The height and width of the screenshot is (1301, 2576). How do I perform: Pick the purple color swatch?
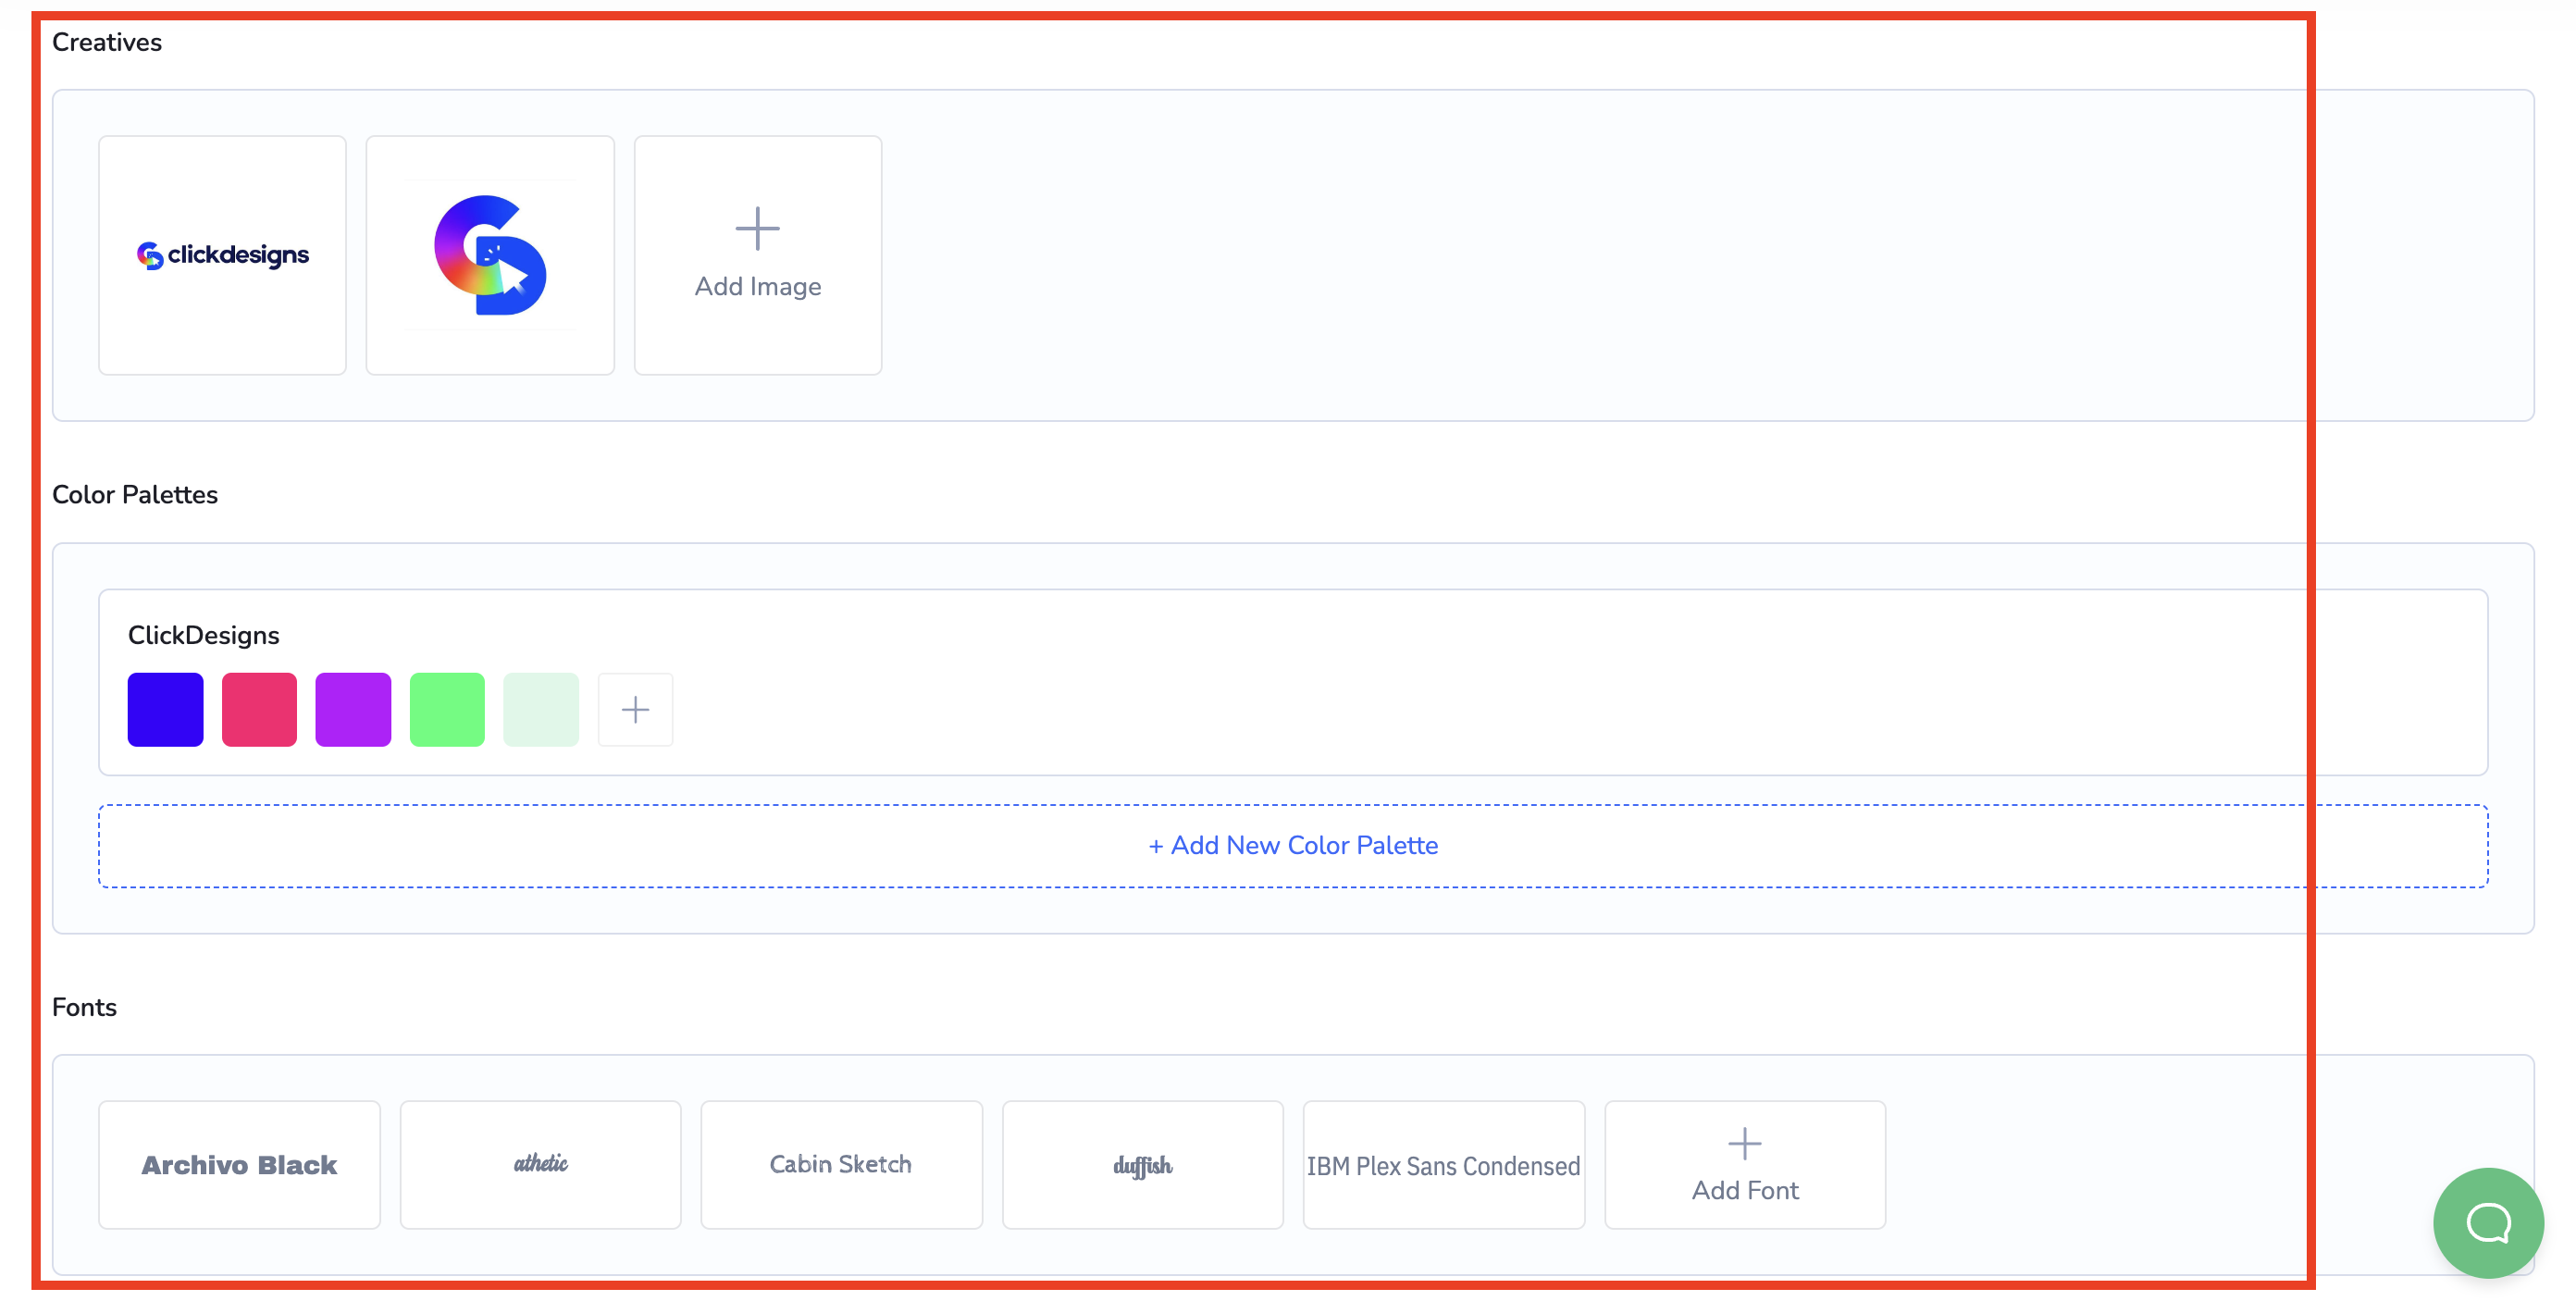(x=353, y=709)
